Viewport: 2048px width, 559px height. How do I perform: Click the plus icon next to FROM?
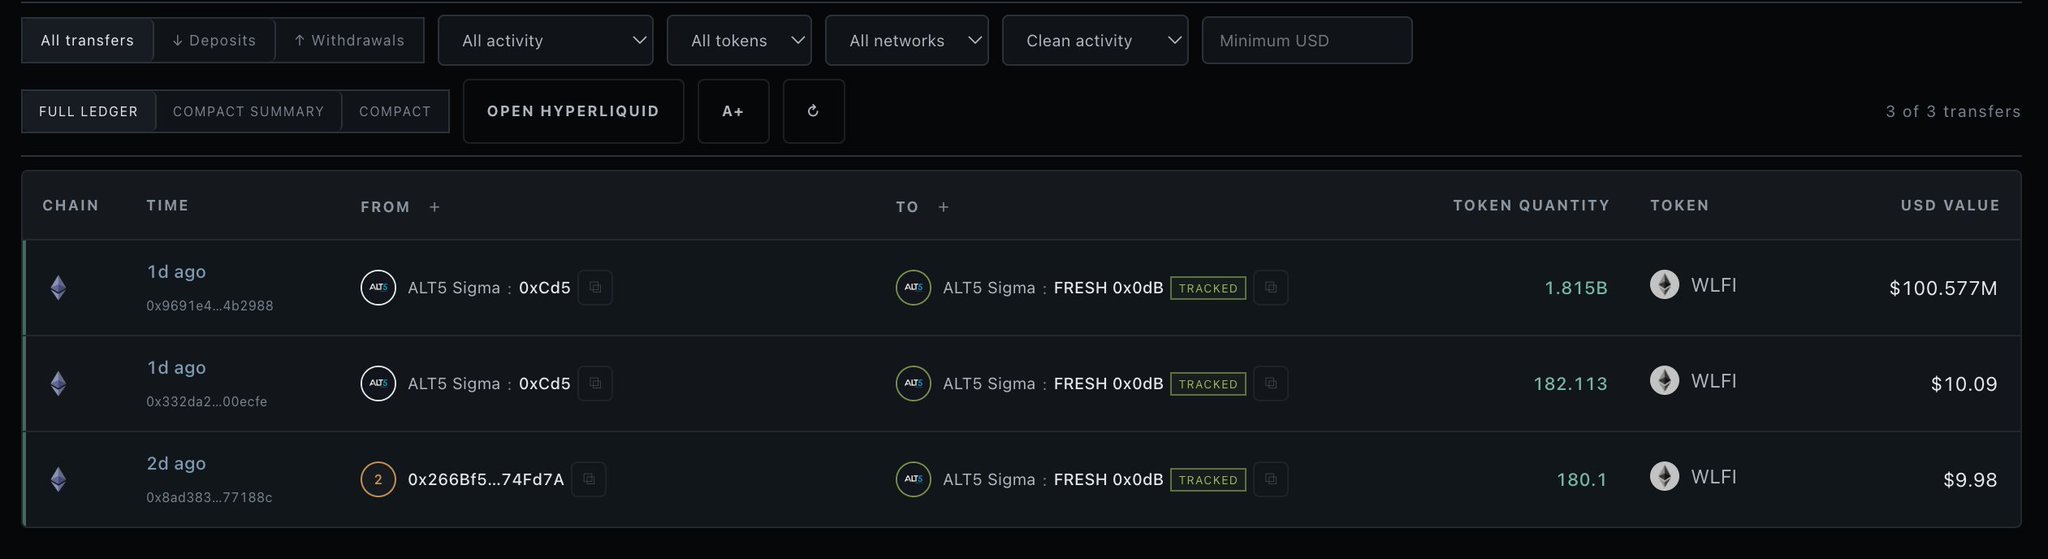point(434,207)
